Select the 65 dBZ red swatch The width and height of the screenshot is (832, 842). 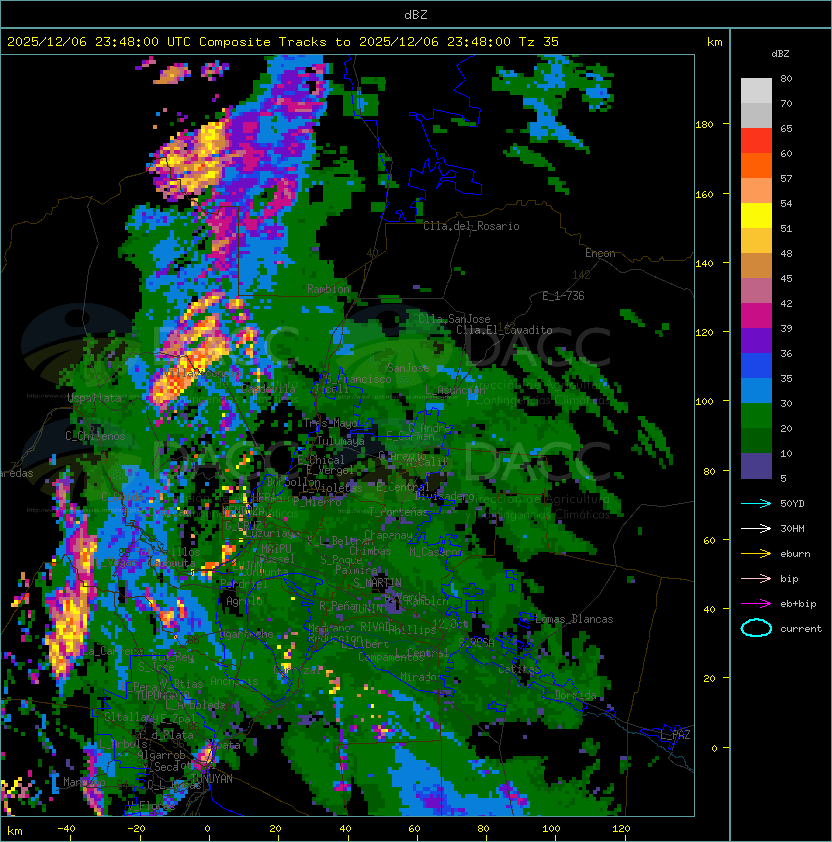pos(756,140)
